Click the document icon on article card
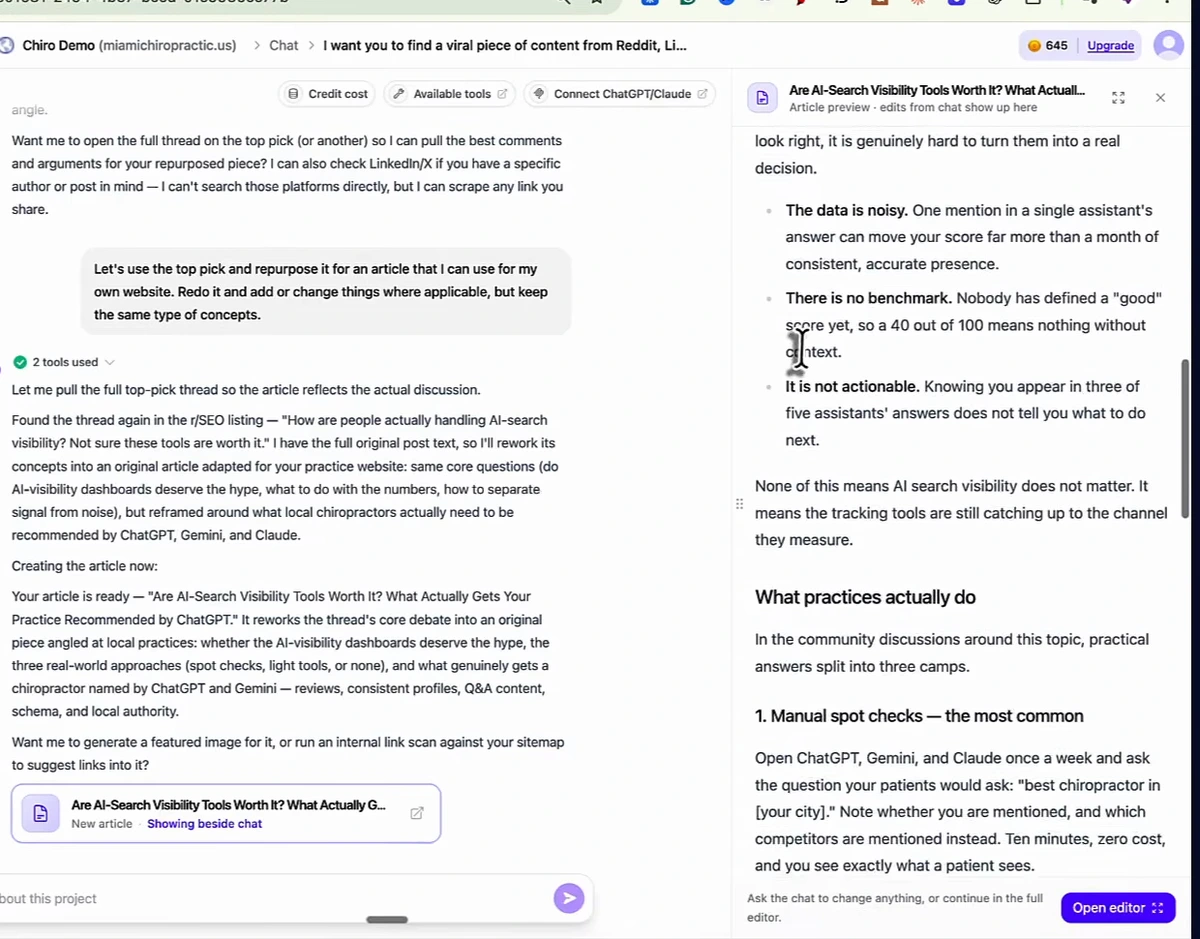The height and width of the screenshot is (939, 1200). coord(40,814)
